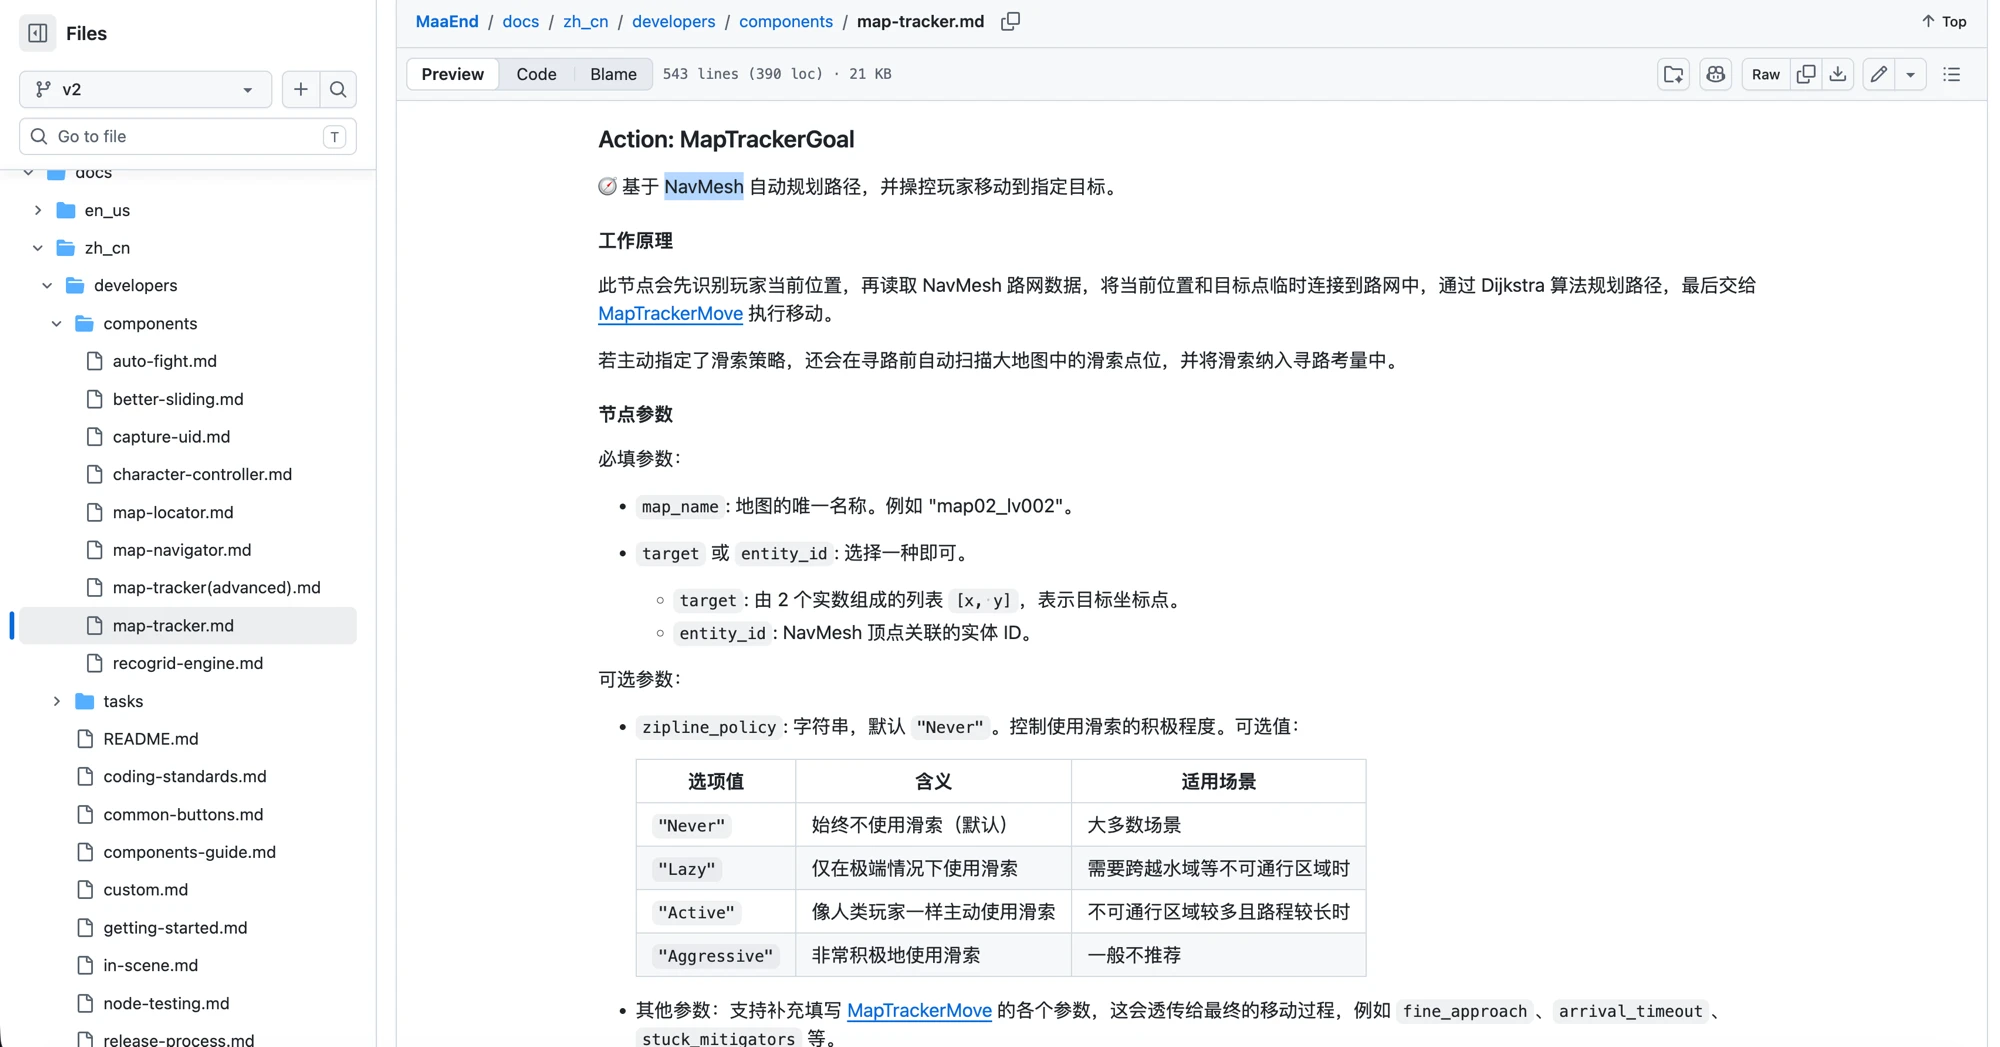Edit this file with pencil icon
2000x1047 pixels.
[1879, 74]
